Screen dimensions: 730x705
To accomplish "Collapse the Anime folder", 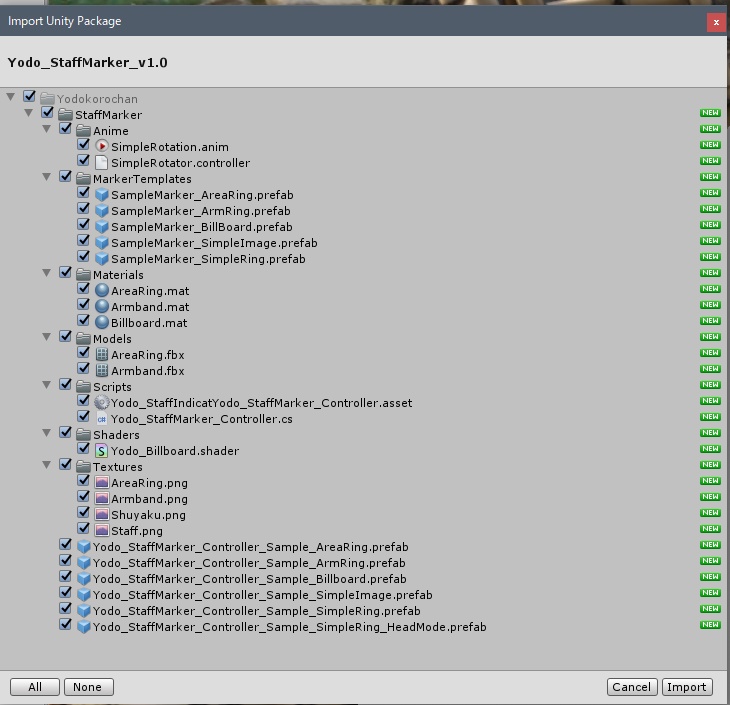I will pyautogui.click(x=47, y=129).
